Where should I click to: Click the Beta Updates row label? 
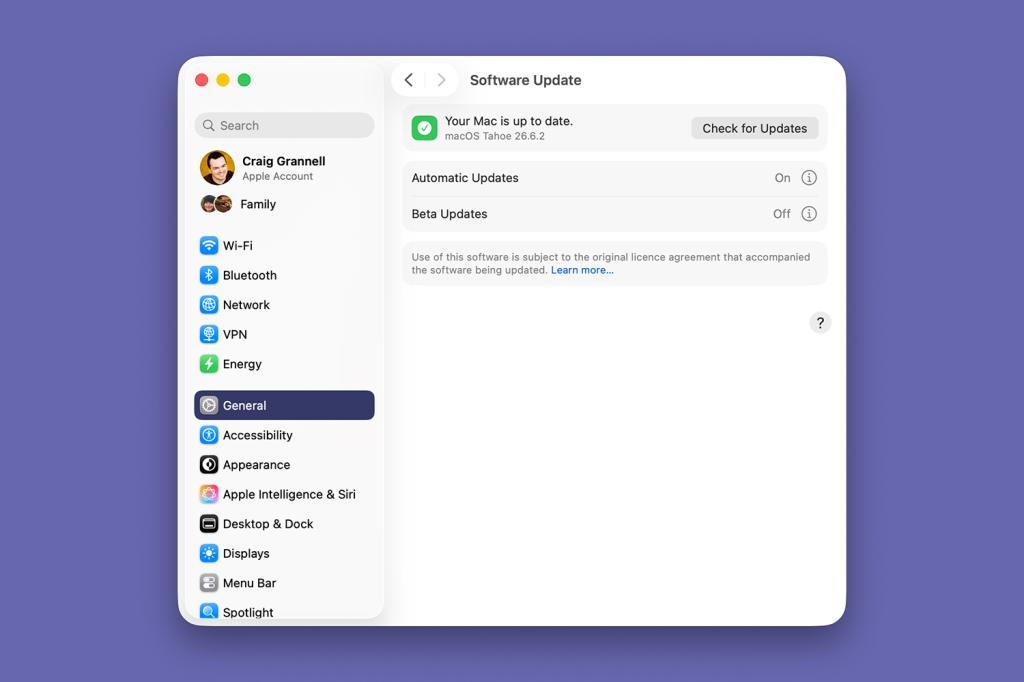449,214
